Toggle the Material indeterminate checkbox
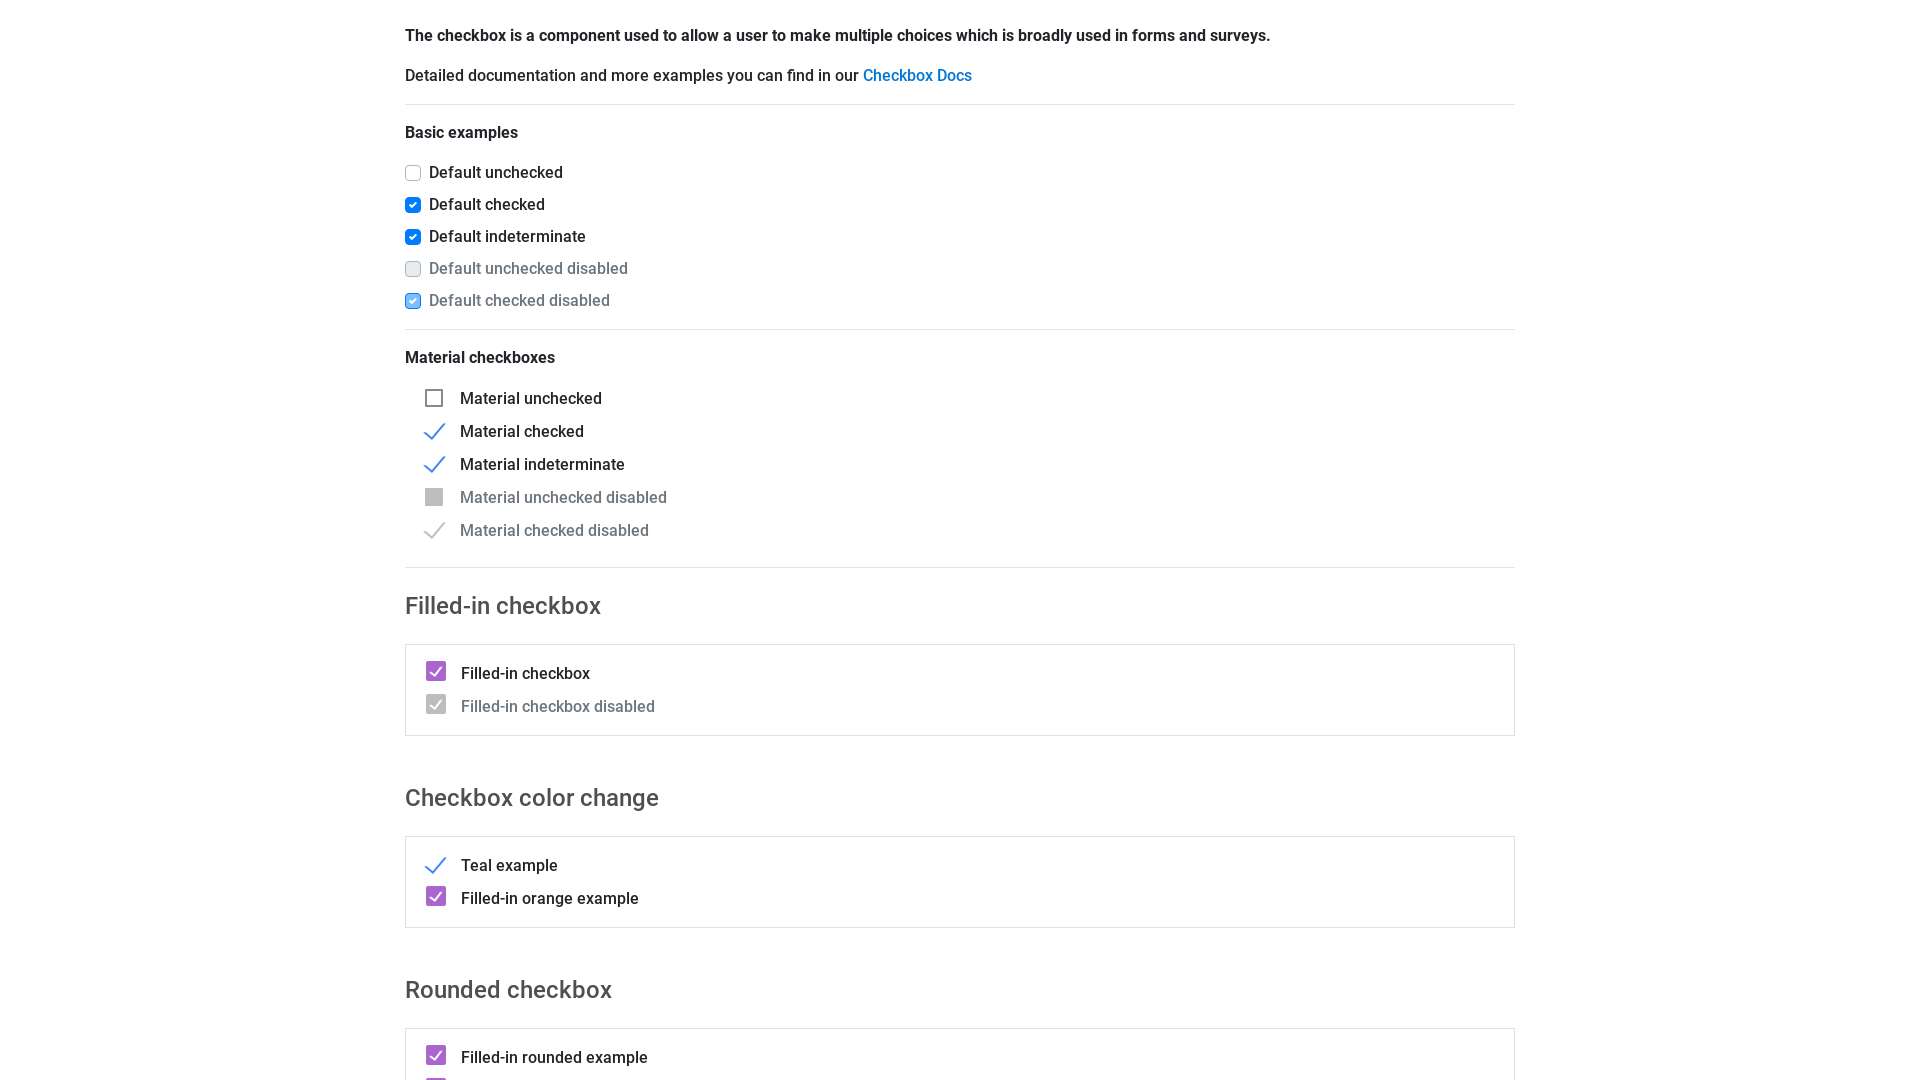This screenshot has height=1080, width=1920. tap(434, 464)
